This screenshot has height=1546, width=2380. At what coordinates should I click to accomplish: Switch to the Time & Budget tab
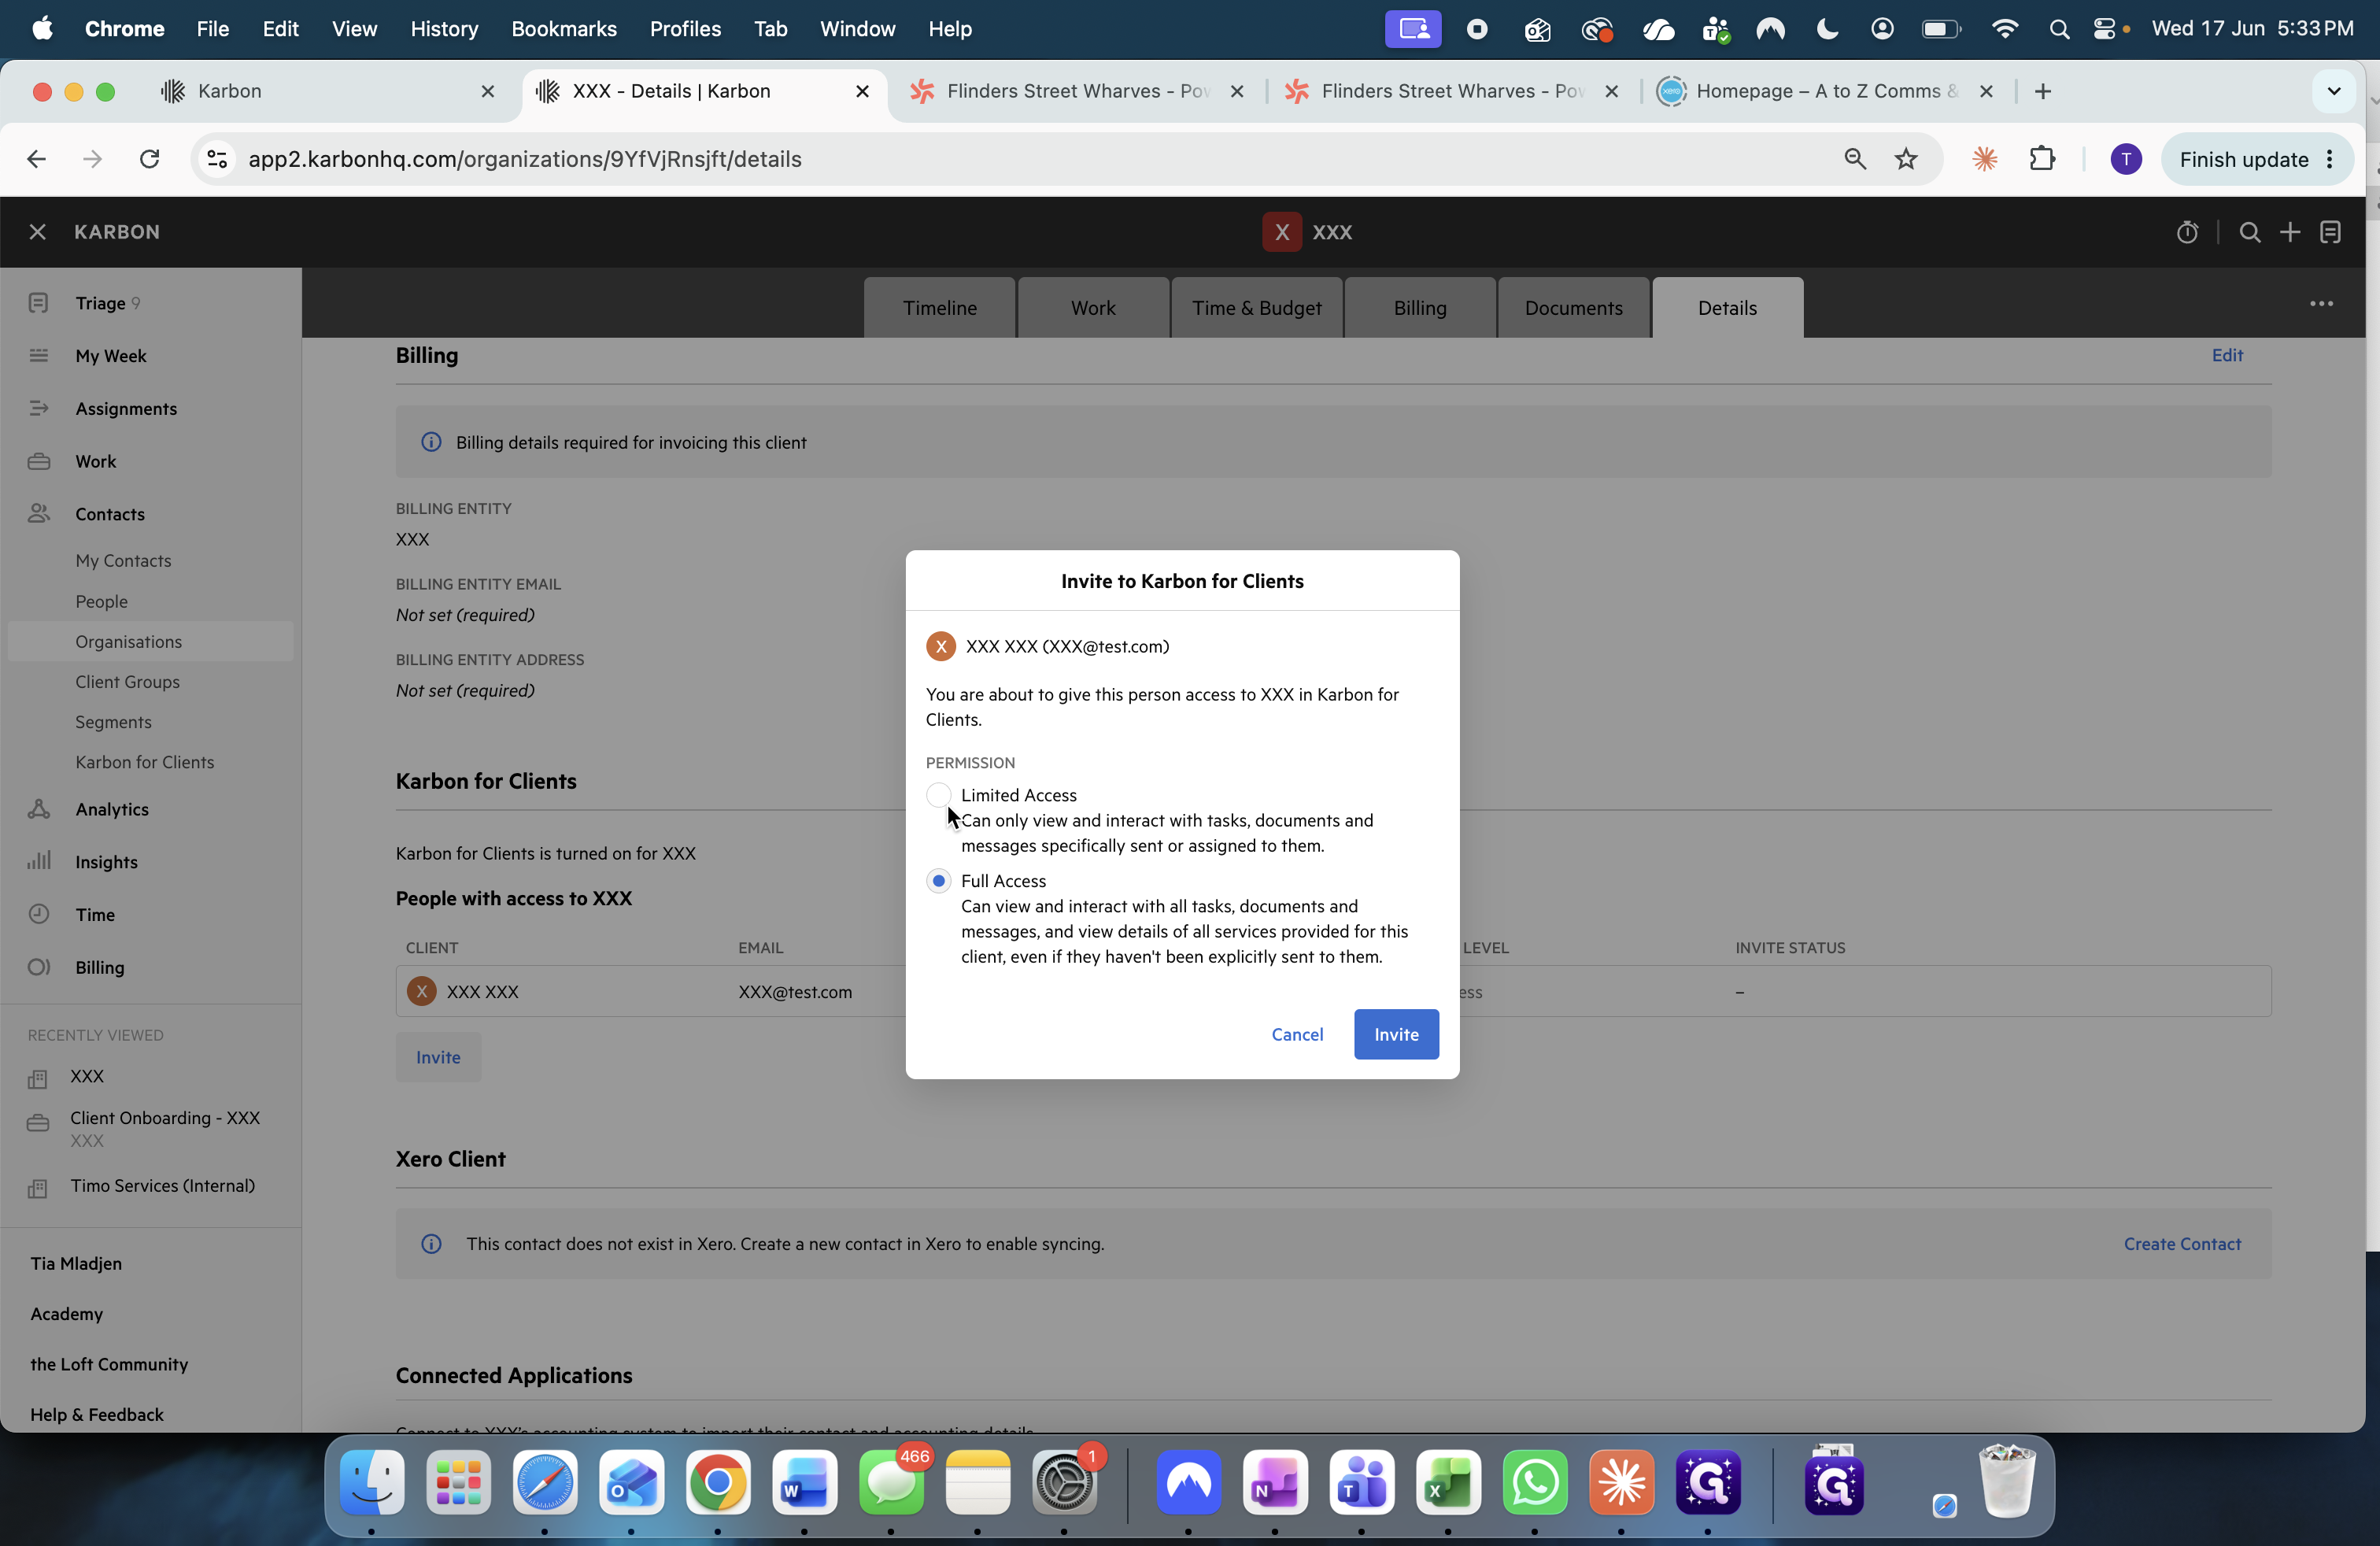point(1257,308)
